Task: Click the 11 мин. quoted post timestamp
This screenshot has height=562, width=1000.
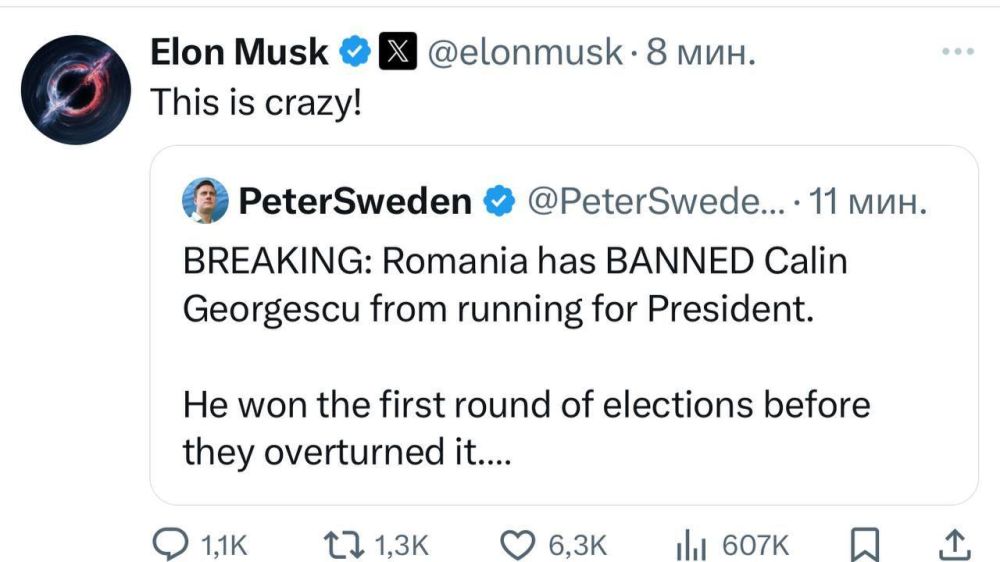Action: 868,203
